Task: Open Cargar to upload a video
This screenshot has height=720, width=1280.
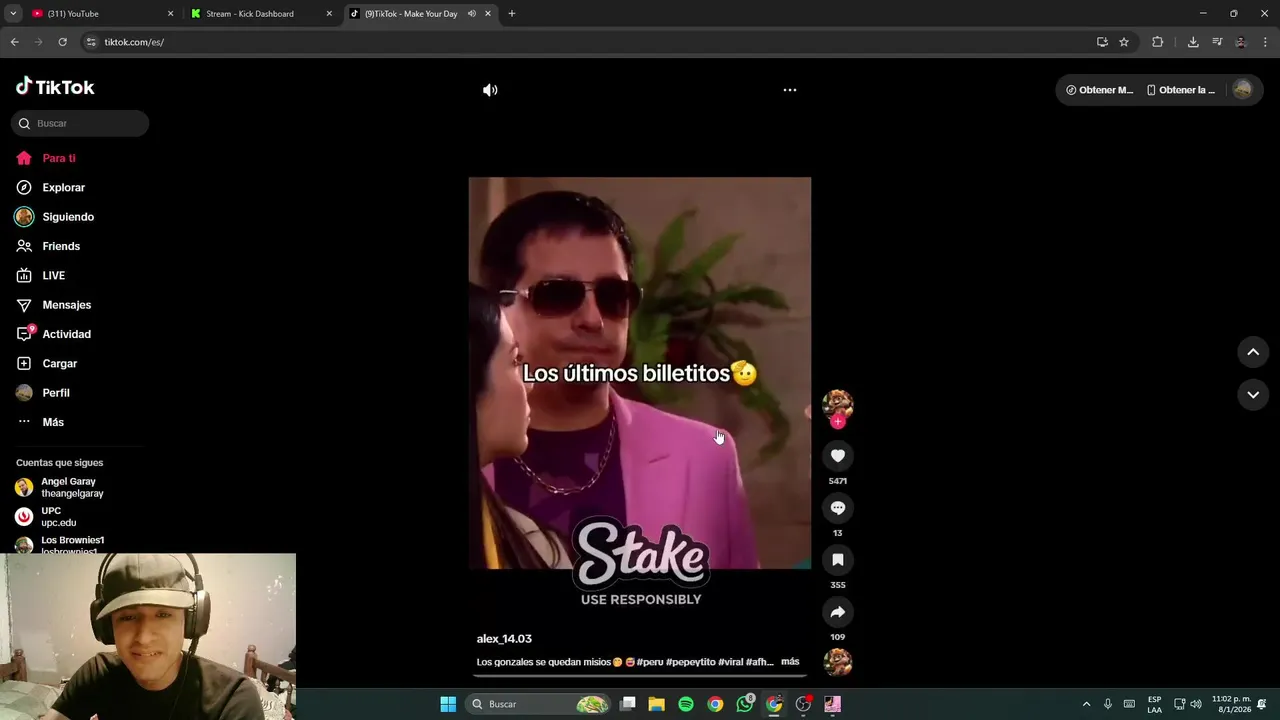Action: click(x=59, y=363)
